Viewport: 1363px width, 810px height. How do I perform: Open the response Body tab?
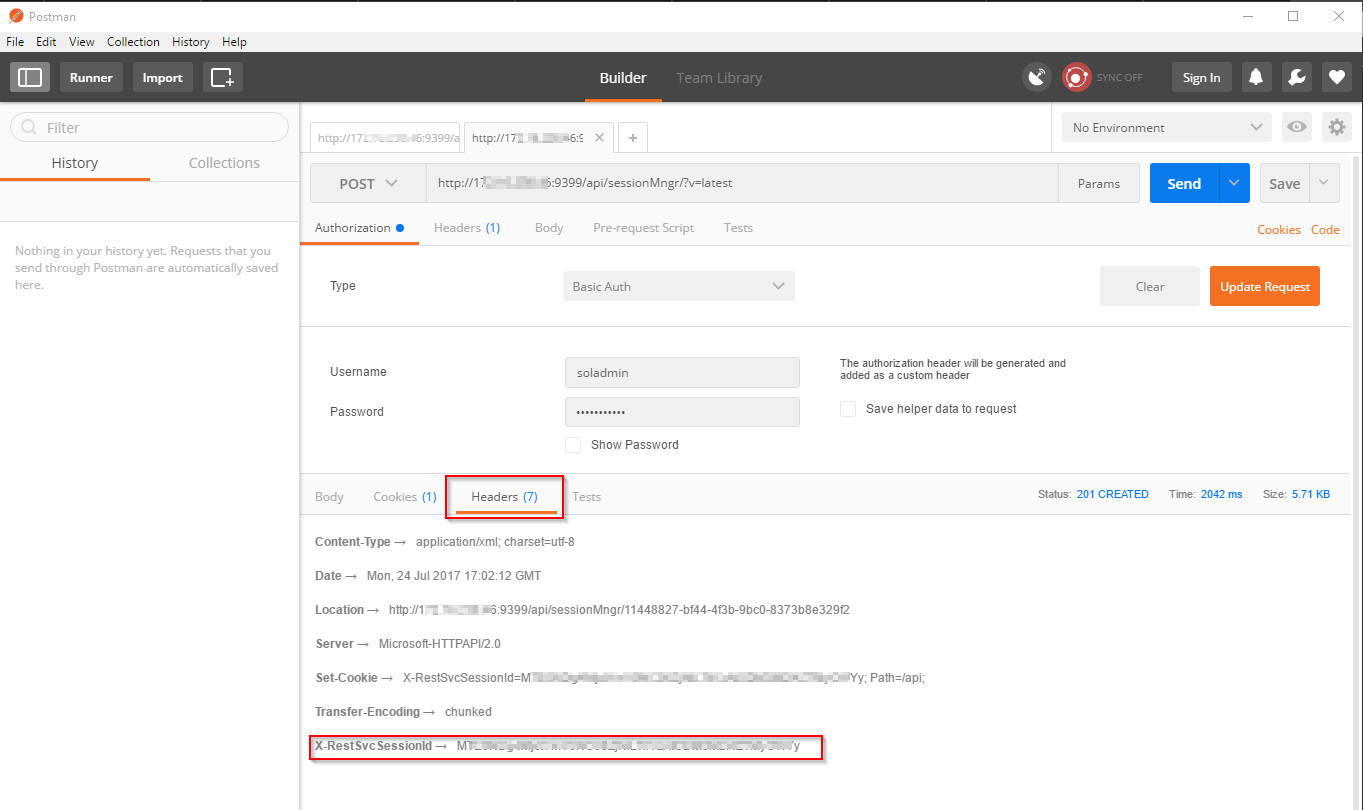pos(329,496)
